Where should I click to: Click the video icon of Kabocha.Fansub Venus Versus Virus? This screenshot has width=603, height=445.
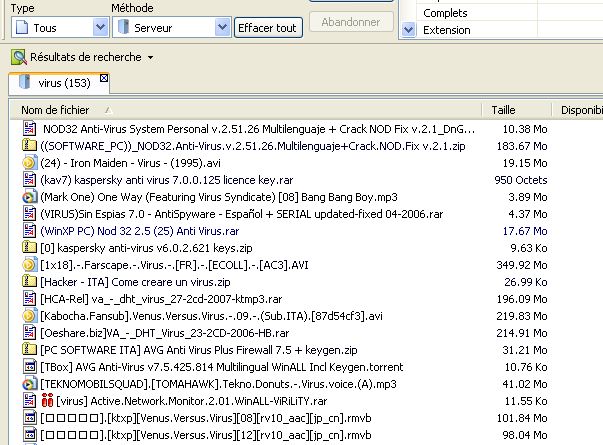[29, 315]
